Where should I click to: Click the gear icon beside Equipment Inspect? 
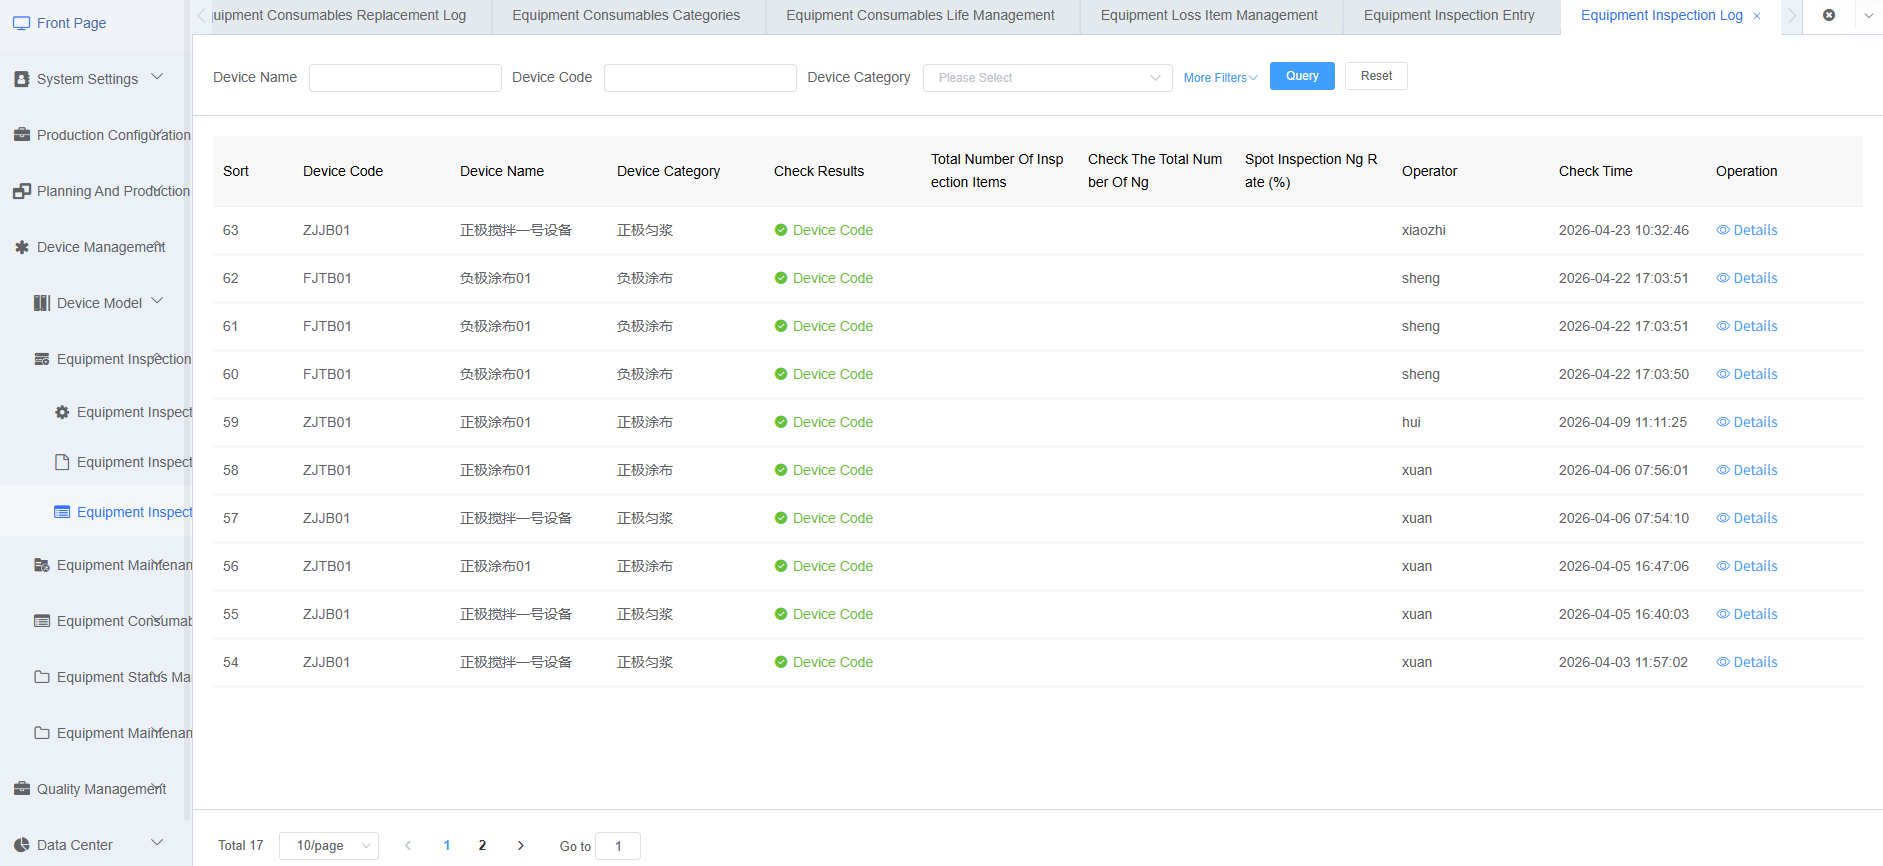62,412
